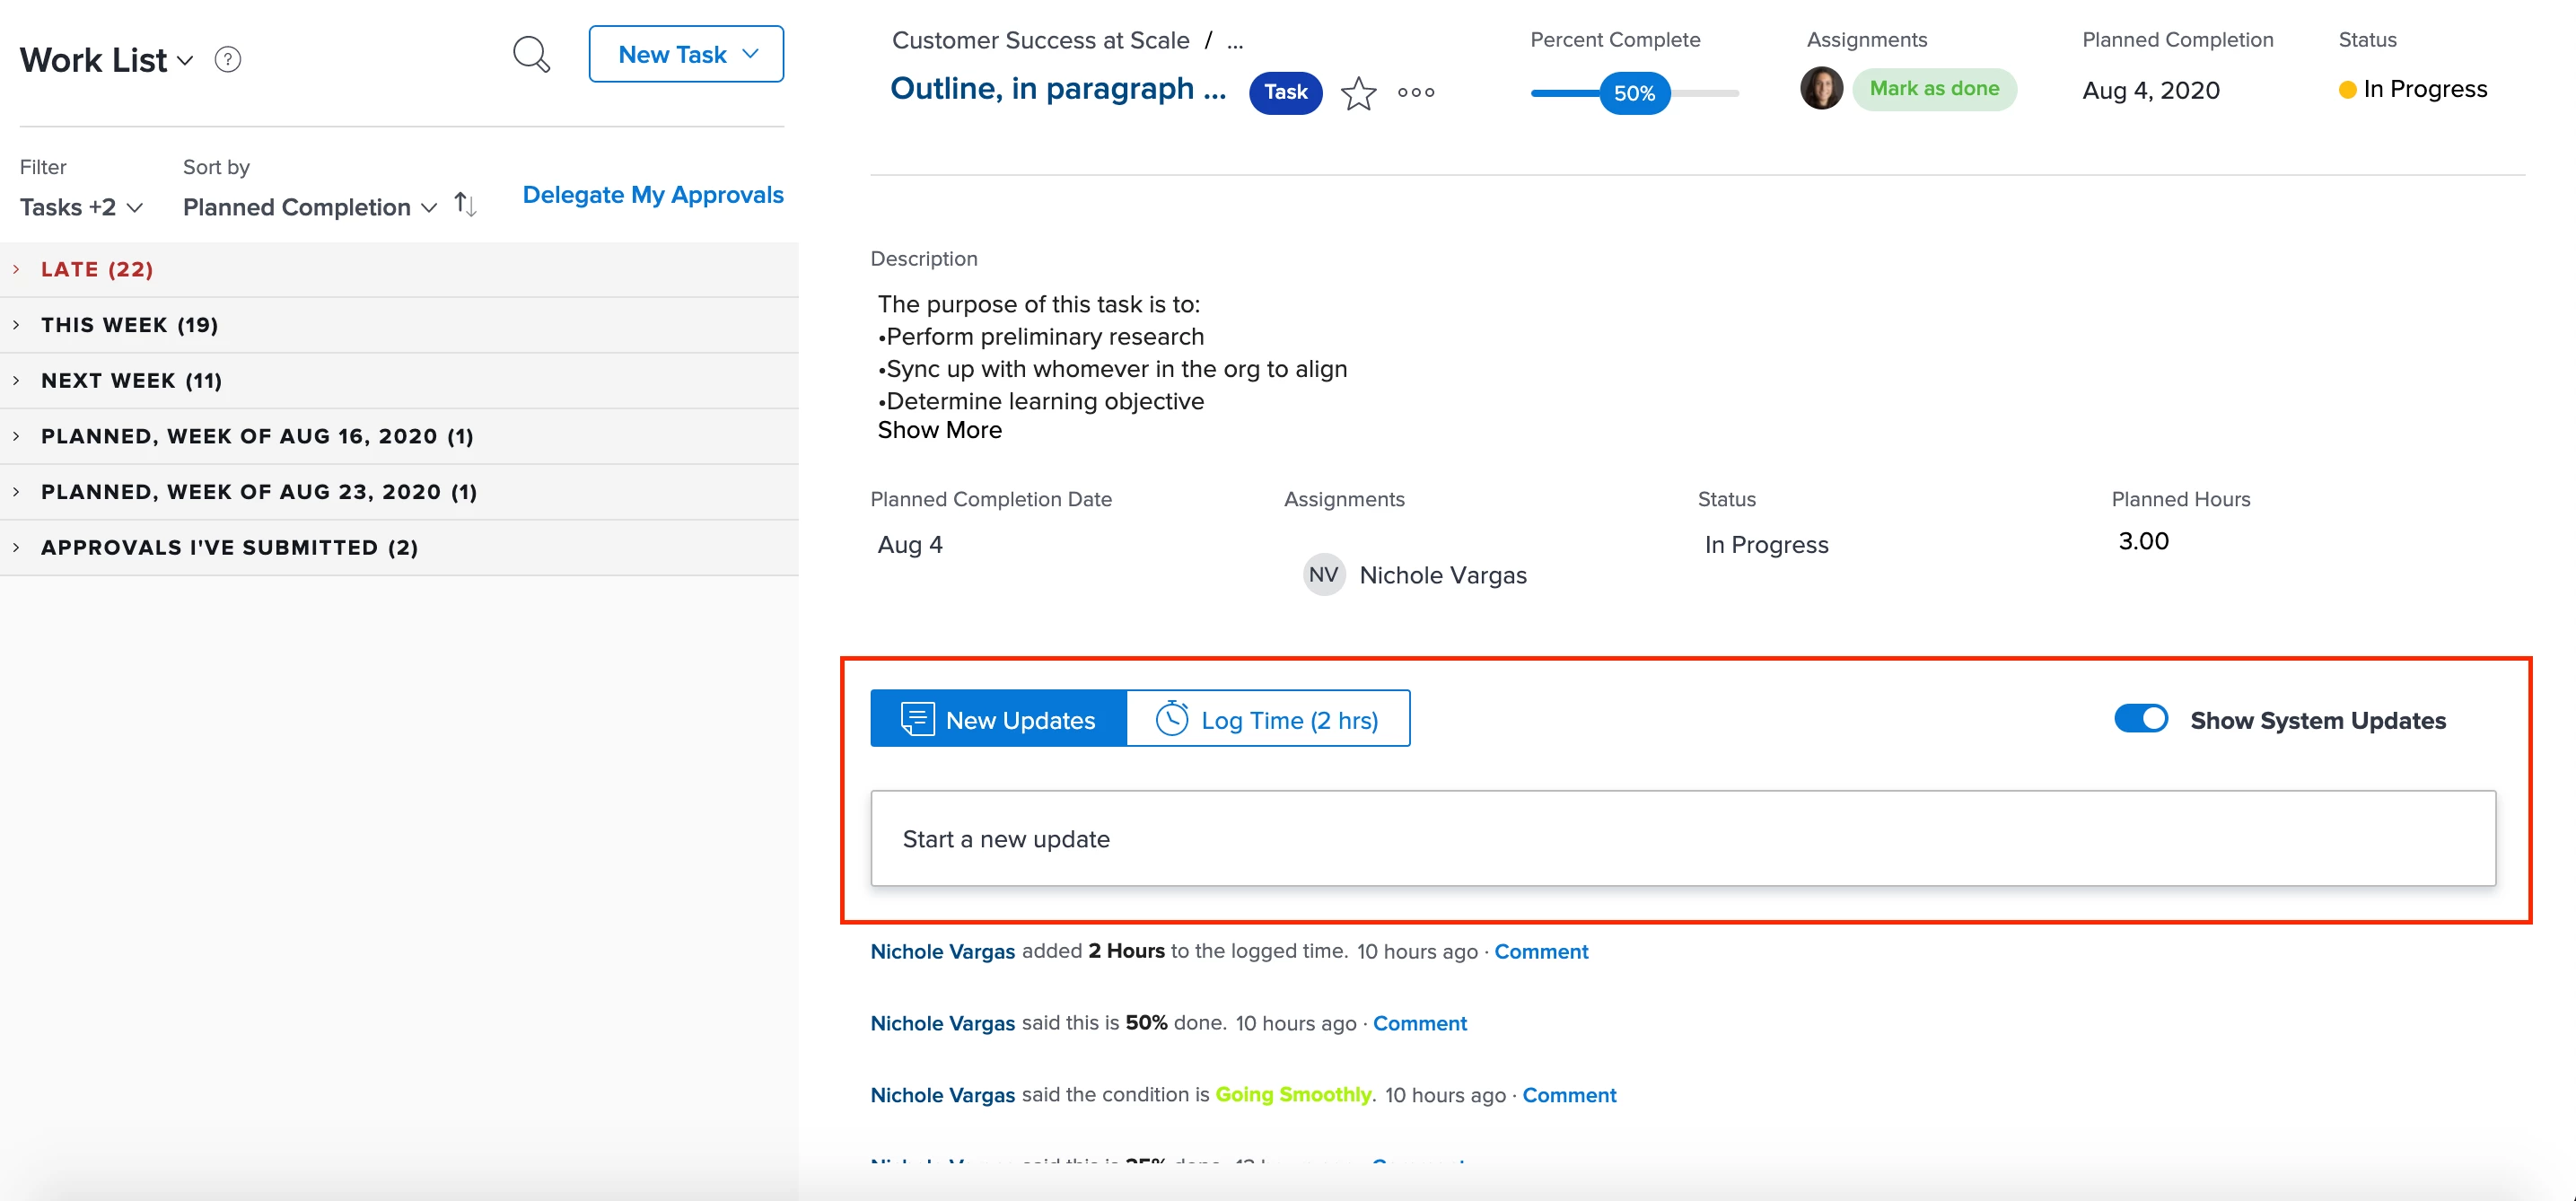Toggle Show System Updates switch

[2140, 719]
